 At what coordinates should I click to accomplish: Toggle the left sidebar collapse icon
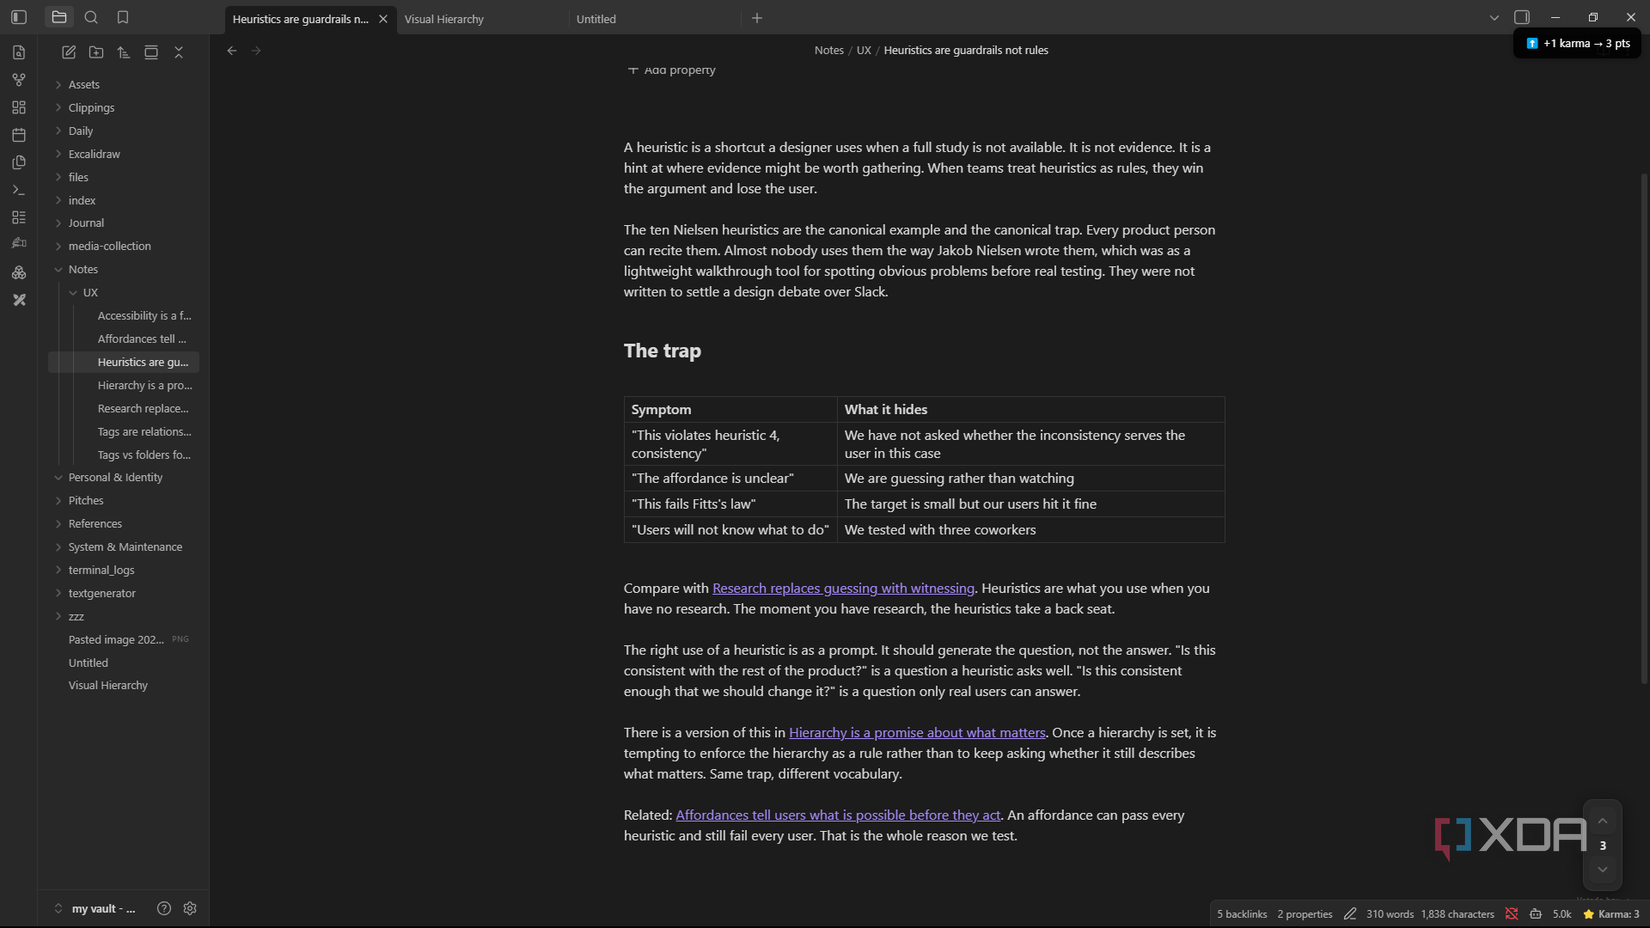pos(19,17)
